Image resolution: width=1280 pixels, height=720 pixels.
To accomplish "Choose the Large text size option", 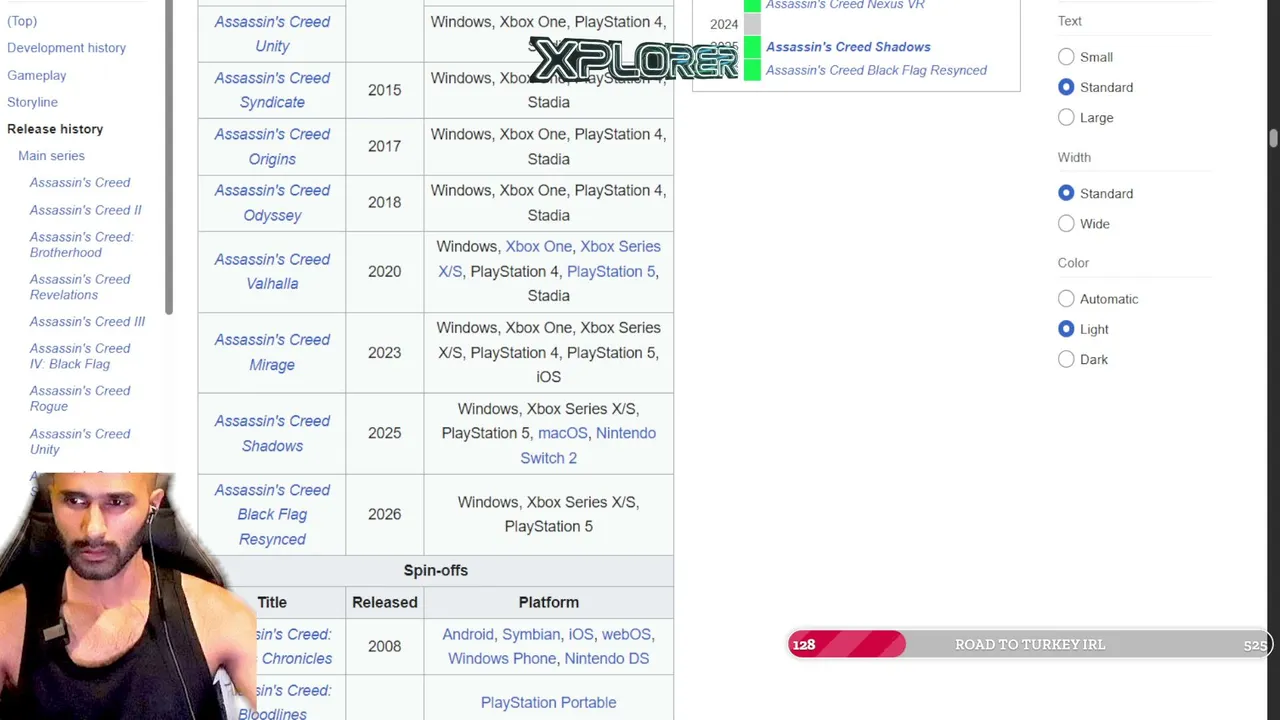I will point(1066,117).
